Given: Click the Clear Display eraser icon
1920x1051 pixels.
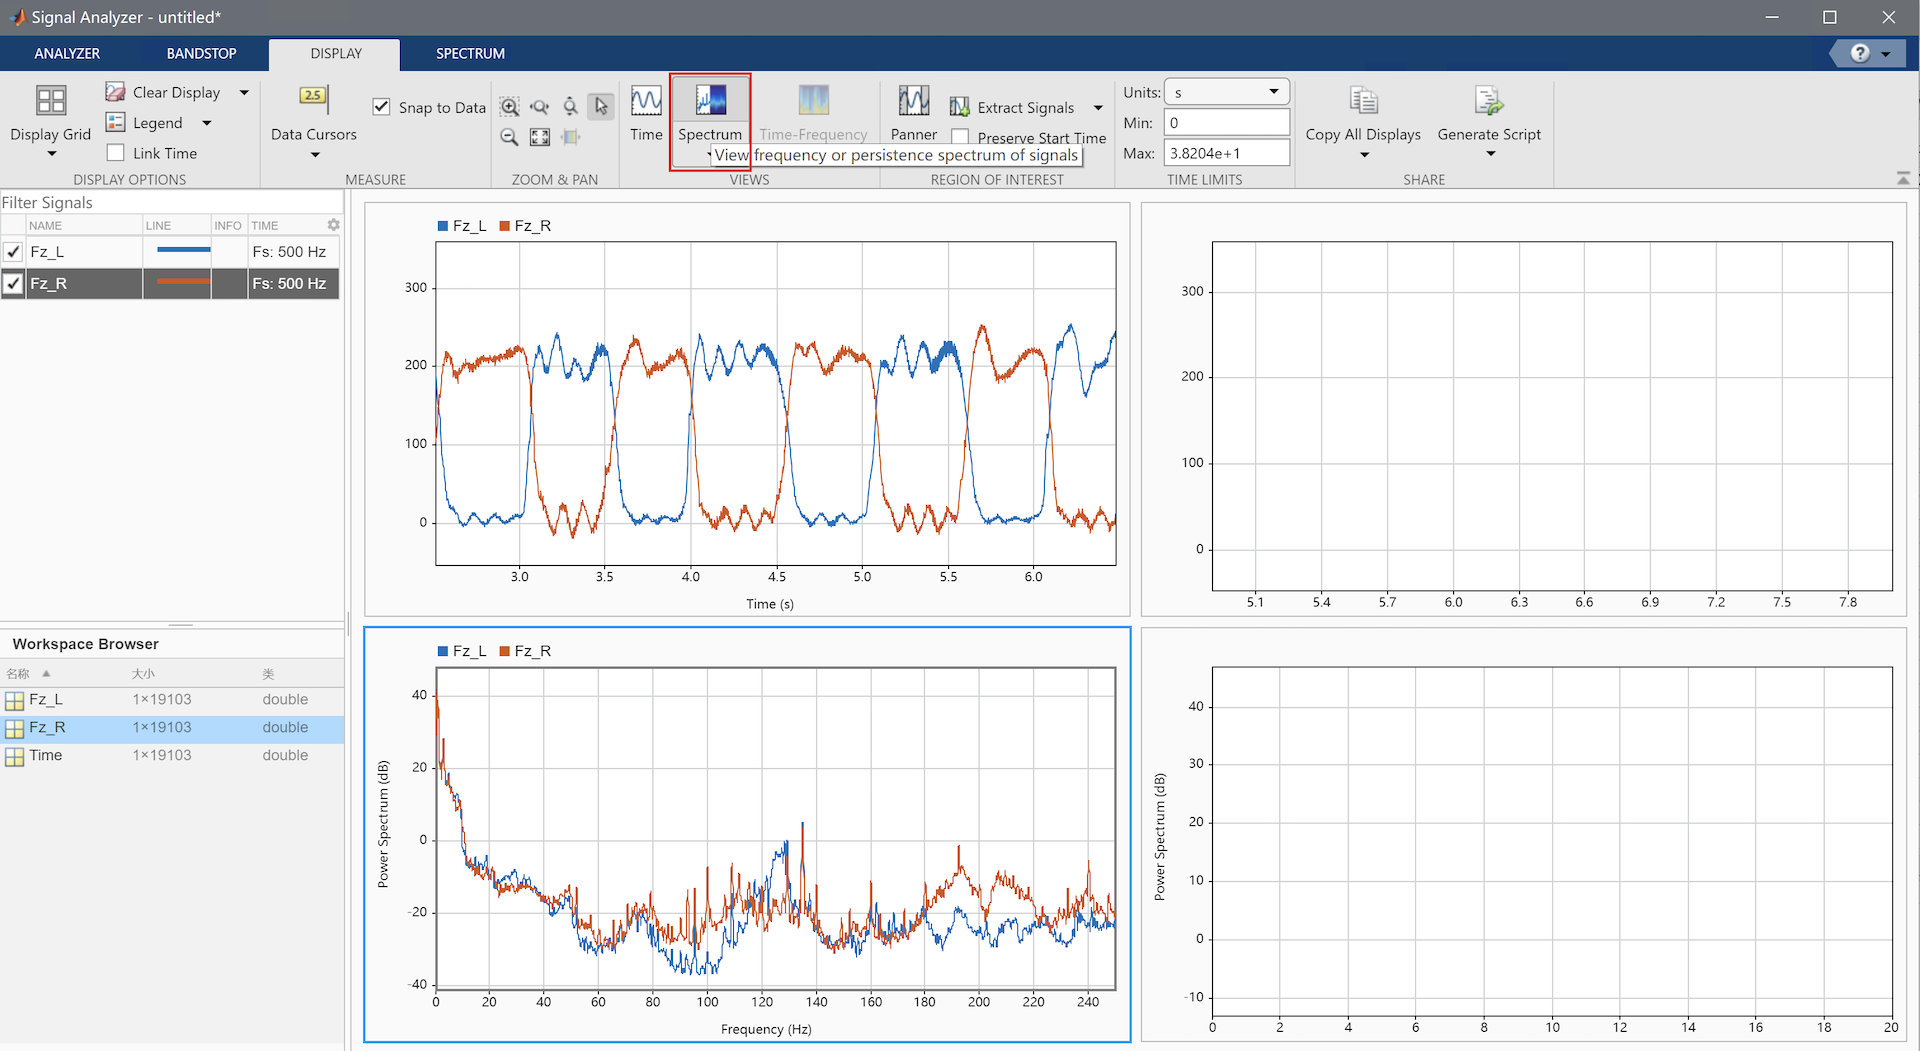Looking at the screenshot, I should (116, 91).
